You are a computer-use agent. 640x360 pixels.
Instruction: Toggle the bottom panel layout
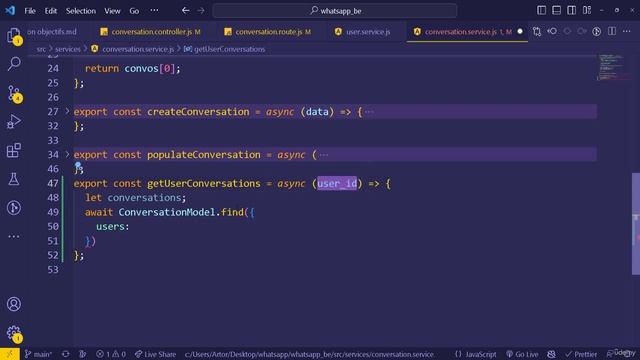(x=556, y=10)
